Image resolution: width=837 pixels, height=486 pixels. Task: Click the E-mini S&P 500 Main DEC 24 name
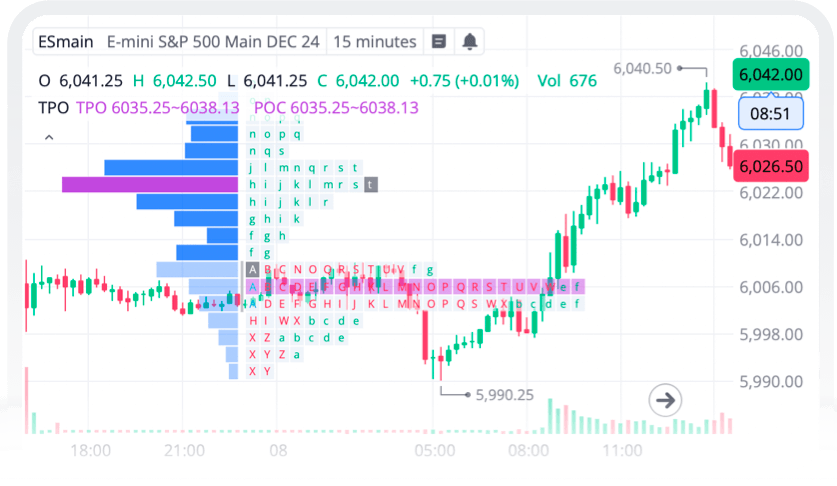213,42
